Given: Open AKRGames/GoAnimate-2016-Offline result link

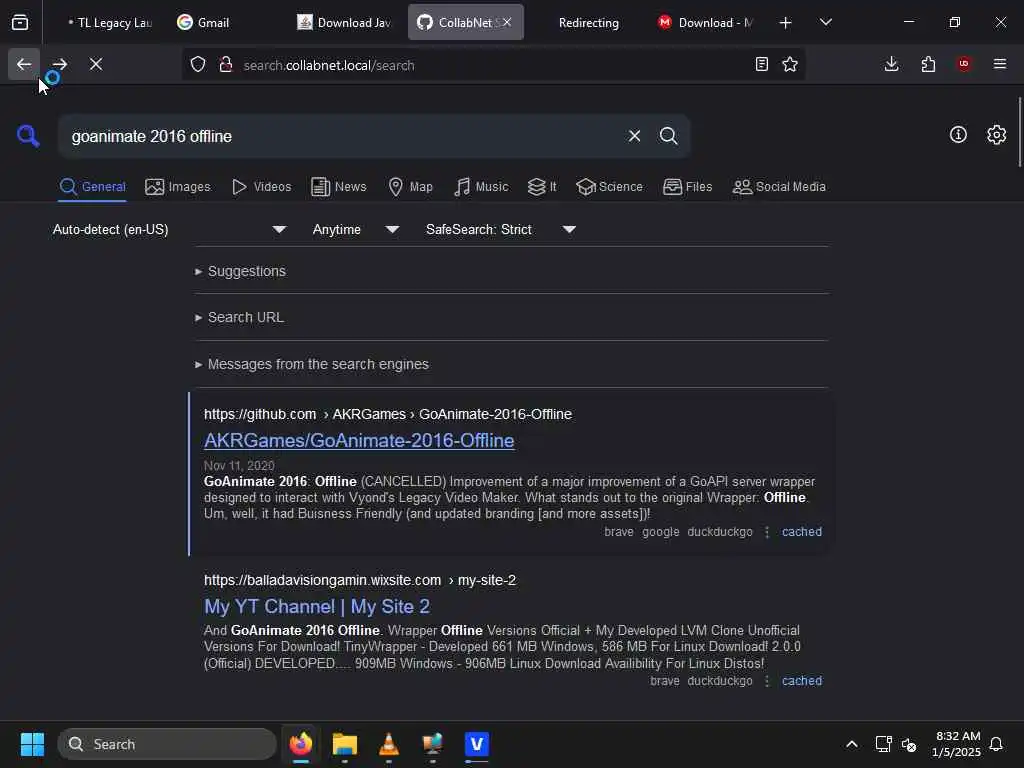Looking at the screenshot, I should click(x=359, y=441).
